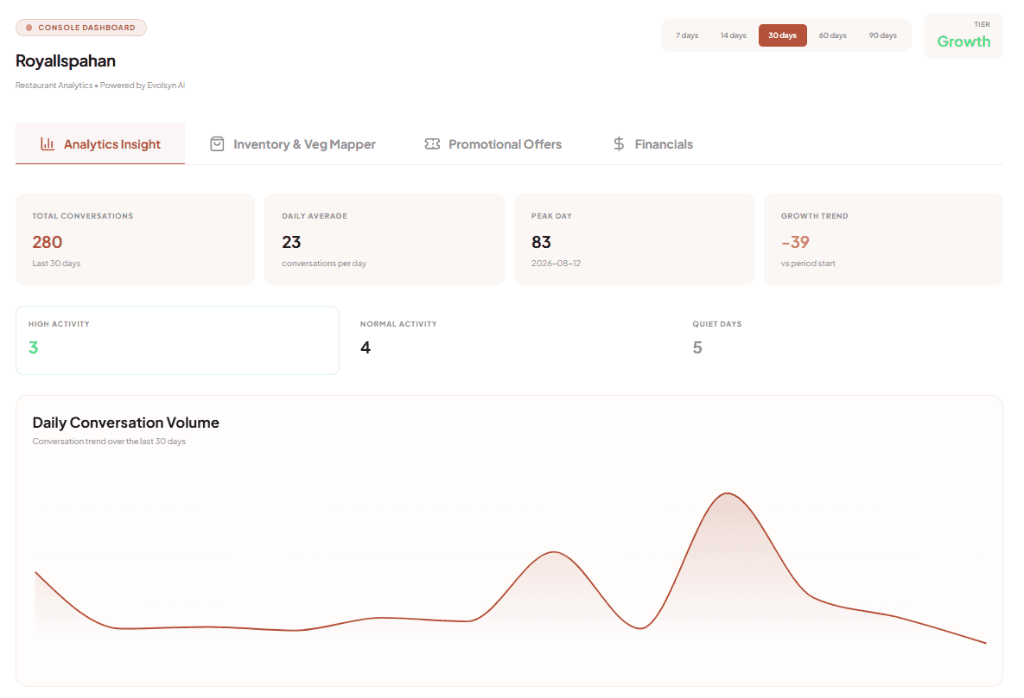
Task: Click the tallest peak on the chart
Action: point(728,494)
